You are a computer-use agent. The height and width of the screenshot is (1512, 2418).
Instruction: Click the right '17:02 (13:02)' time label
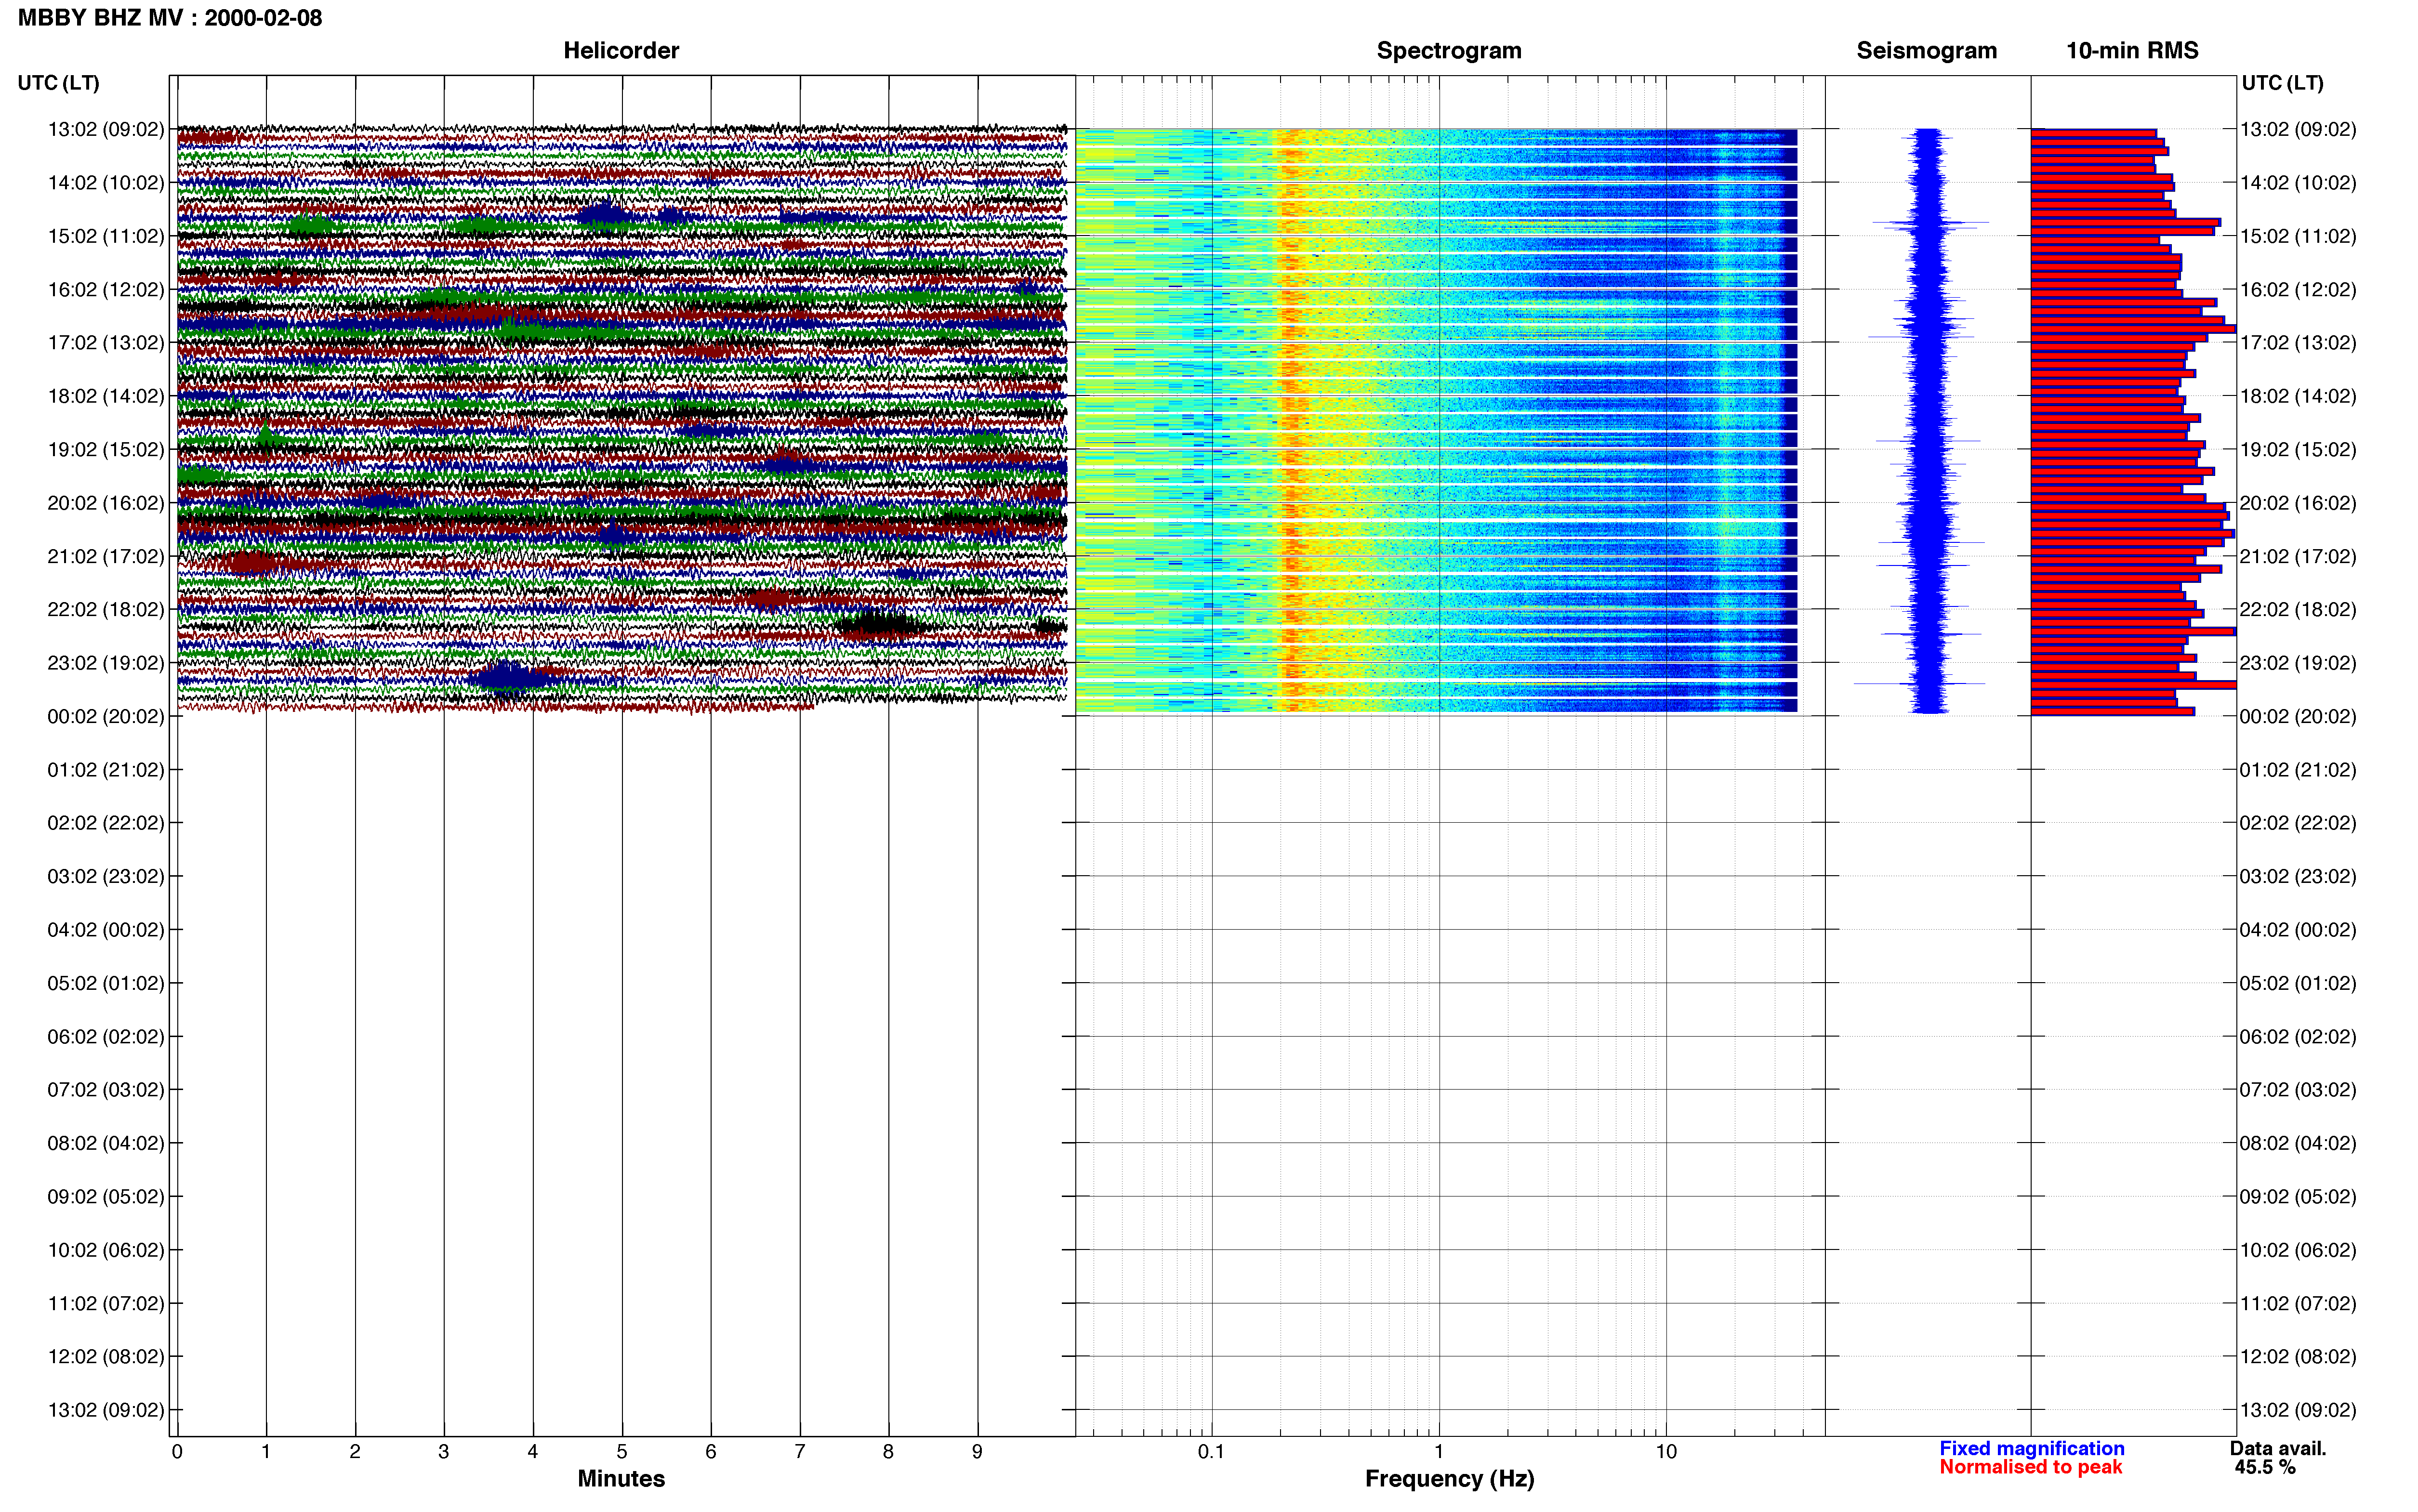coord(2298,343)
